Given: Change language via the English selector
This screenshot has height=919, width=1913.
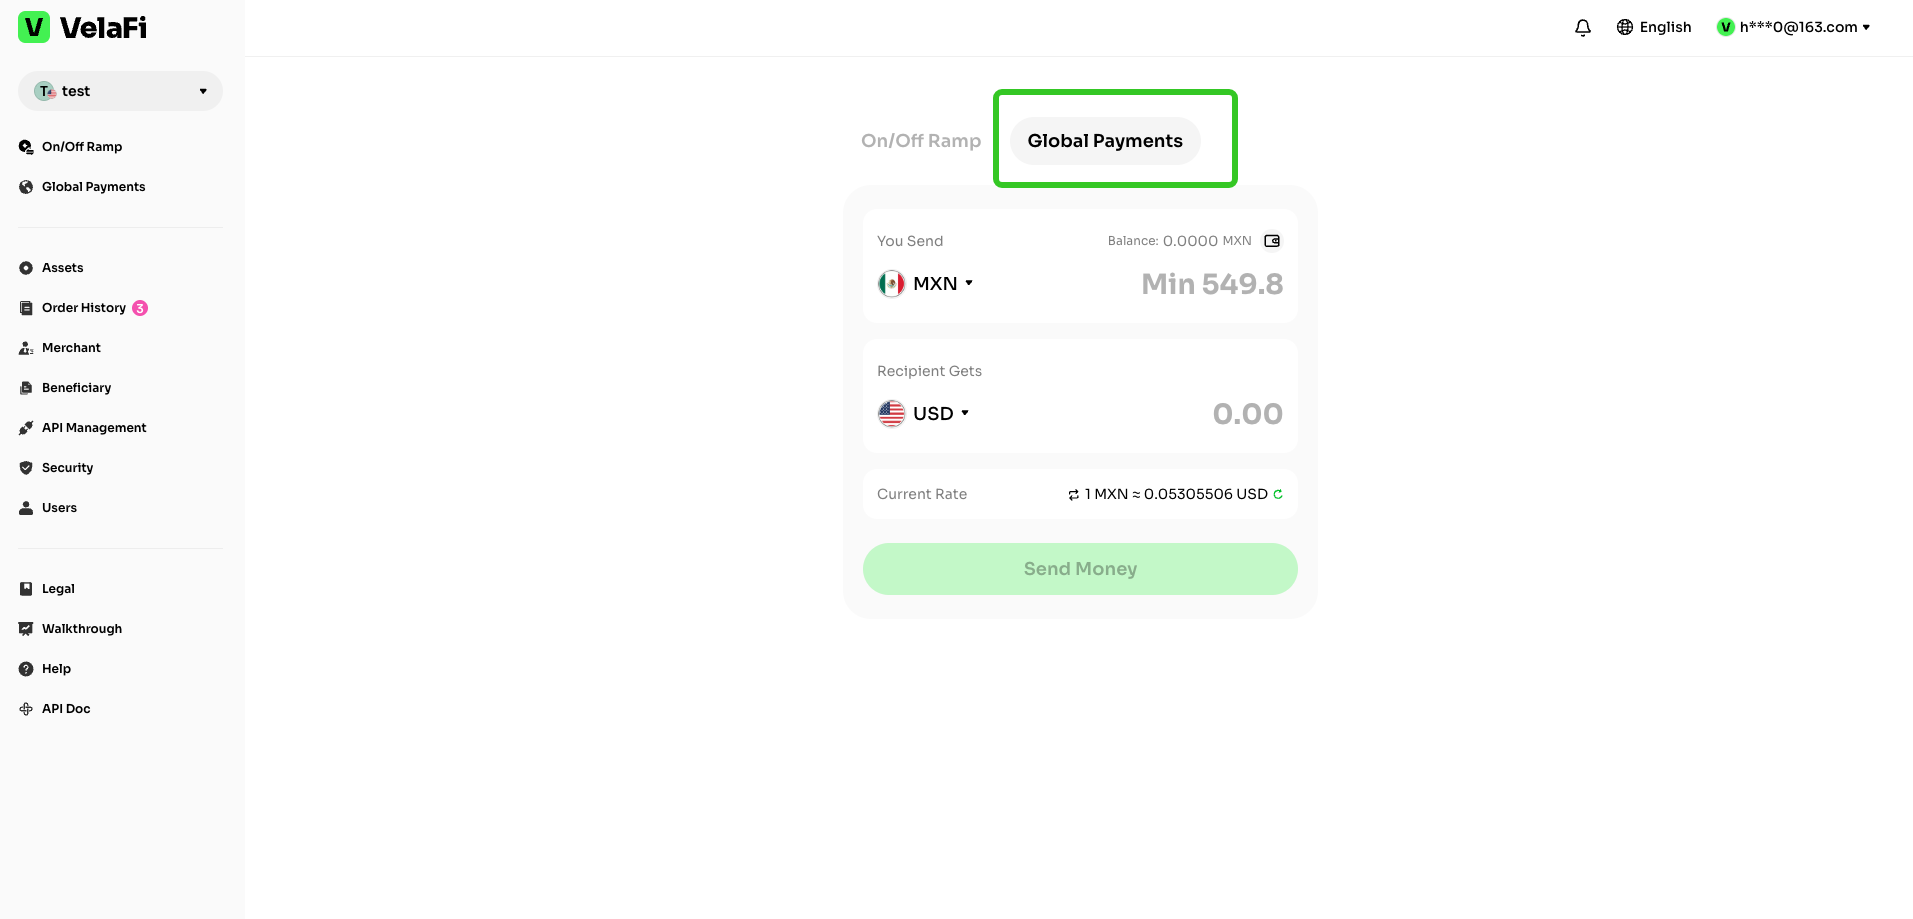Looking at the screenshot, I should [1654, 27].
